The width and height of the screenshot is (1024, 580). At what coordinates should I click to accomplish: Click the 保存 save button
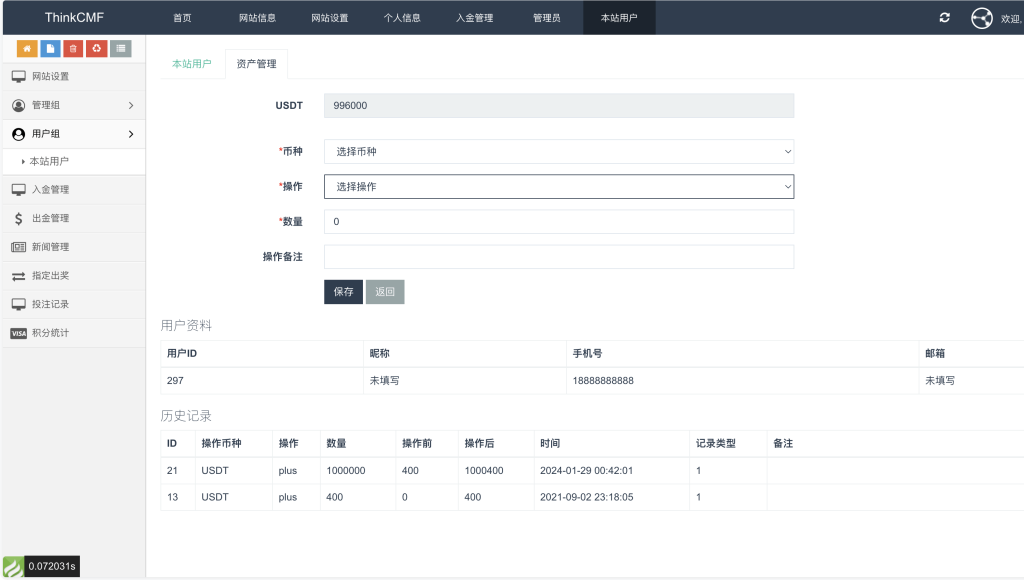click(343, 291)
